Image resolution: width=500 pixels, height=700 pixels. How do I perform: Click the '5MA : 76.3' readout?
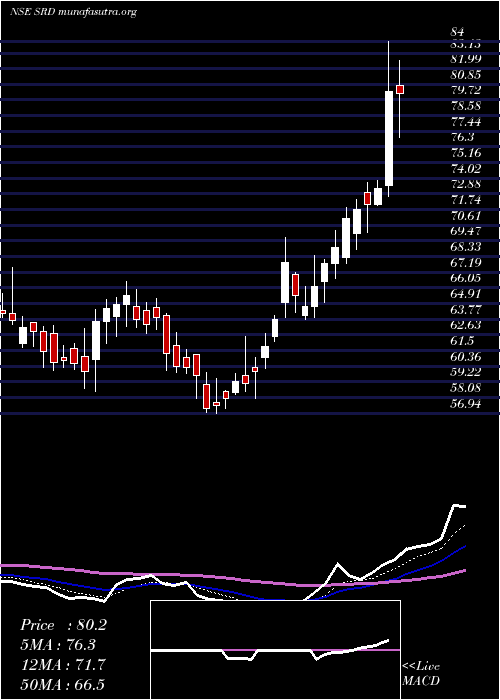click(58, 645)
